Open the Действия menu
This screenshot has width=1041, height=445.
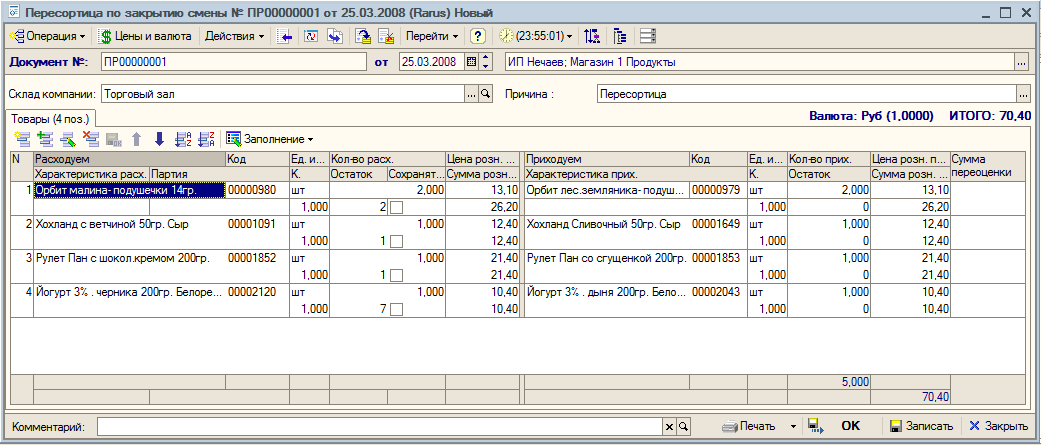click(x=234, y=36)
